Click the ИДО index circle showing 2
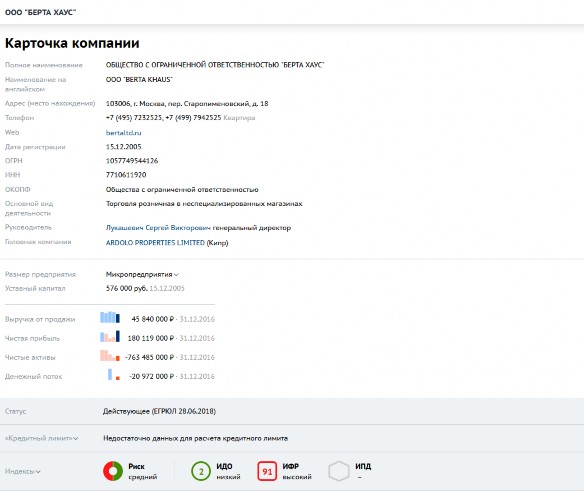Viewport: 584px width, 491px height. (201, 471)
